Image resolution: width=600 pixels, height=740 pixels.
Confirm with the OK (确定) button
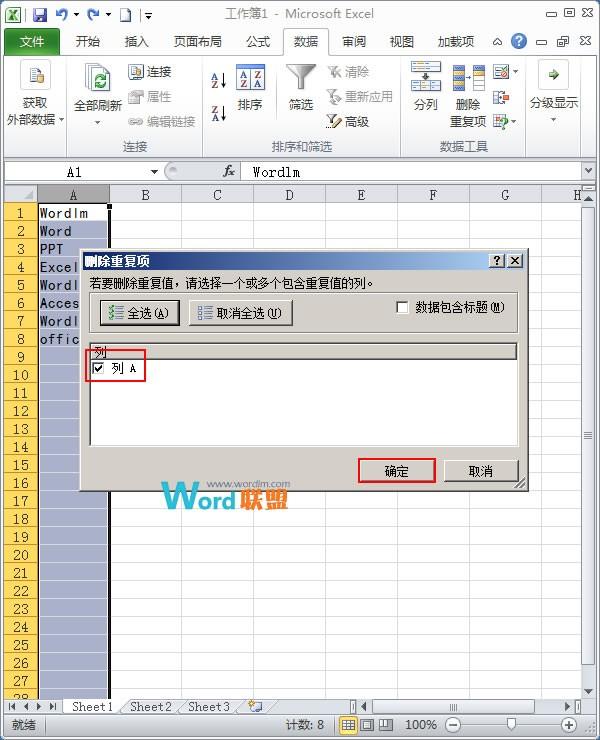[397, 471]
